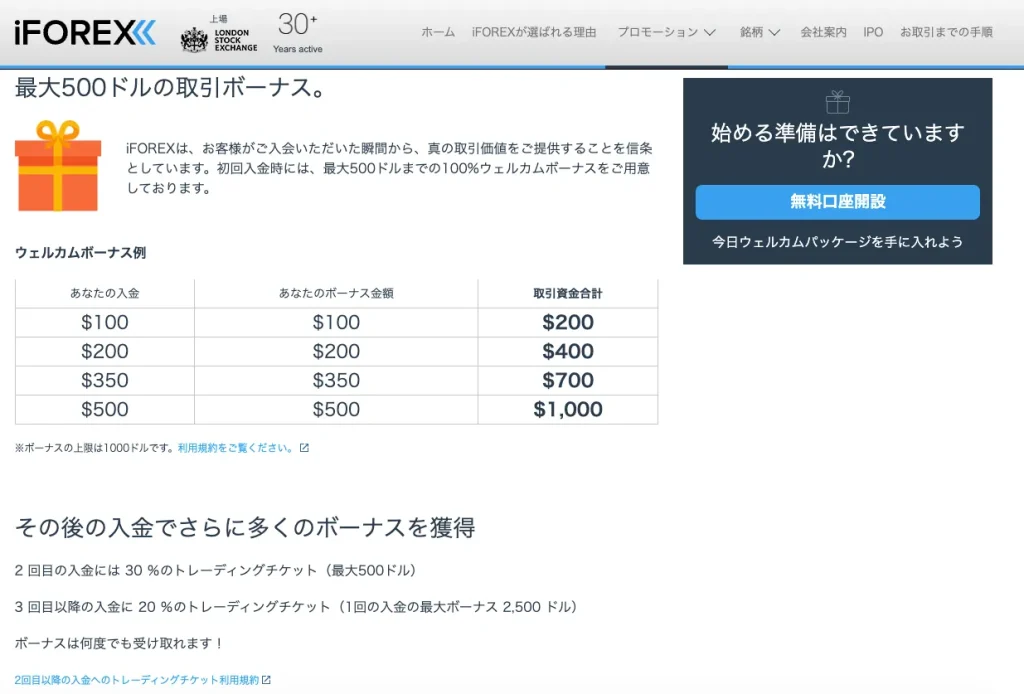Expand the プロモーション dropdown menu
The image size is (1024, 694).
667,32
